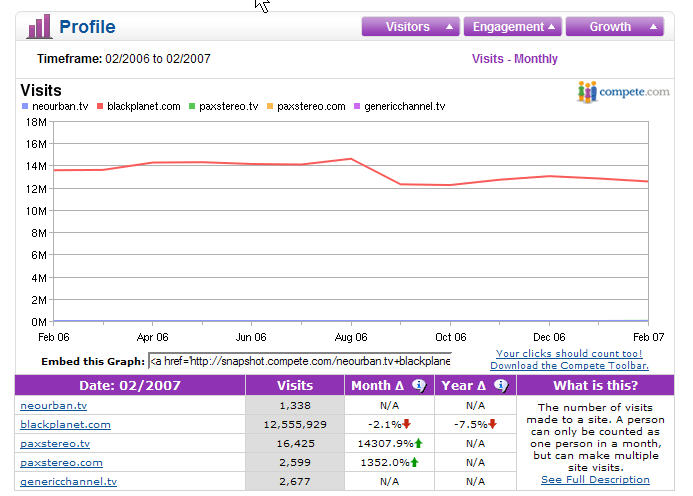Click the Visits column header

(295, 385)
